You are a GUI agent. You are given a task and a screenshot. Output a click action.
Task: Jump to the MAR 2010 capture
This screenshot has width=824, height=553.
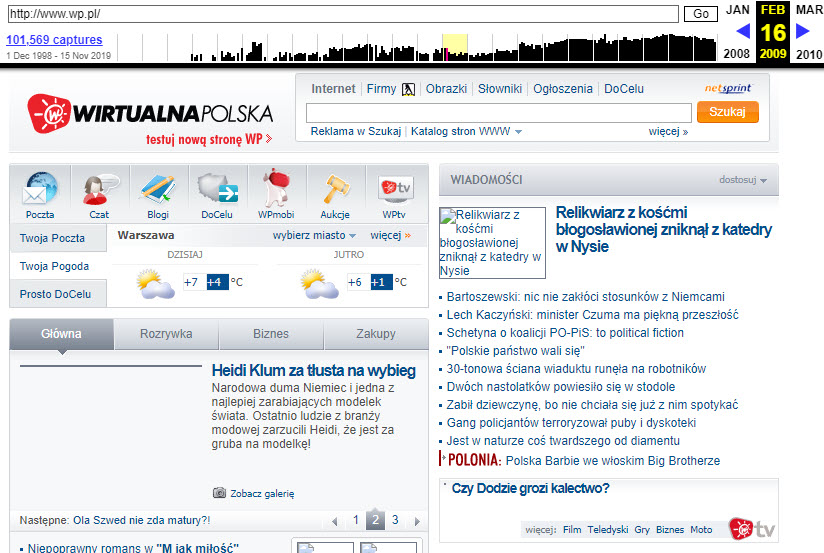point(809,32)
